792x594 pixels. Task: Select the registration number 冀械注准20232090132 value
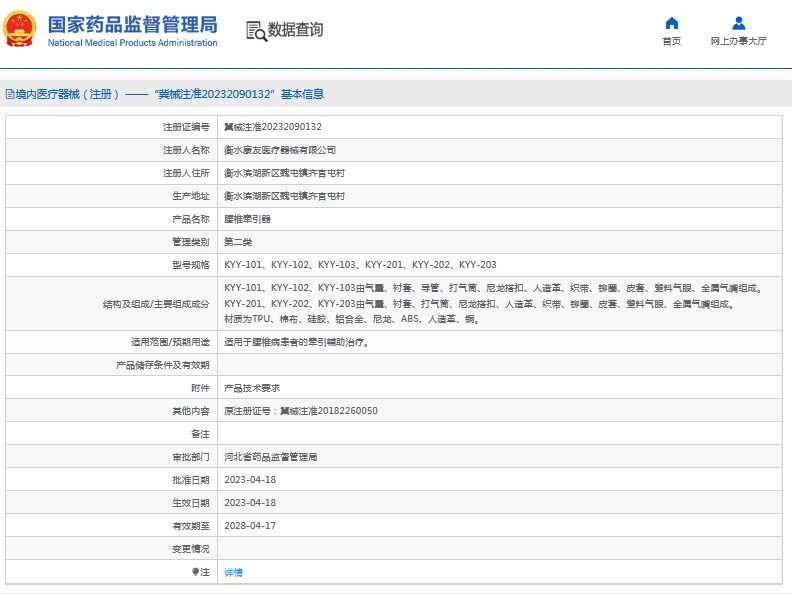click(x=273, y=127)
